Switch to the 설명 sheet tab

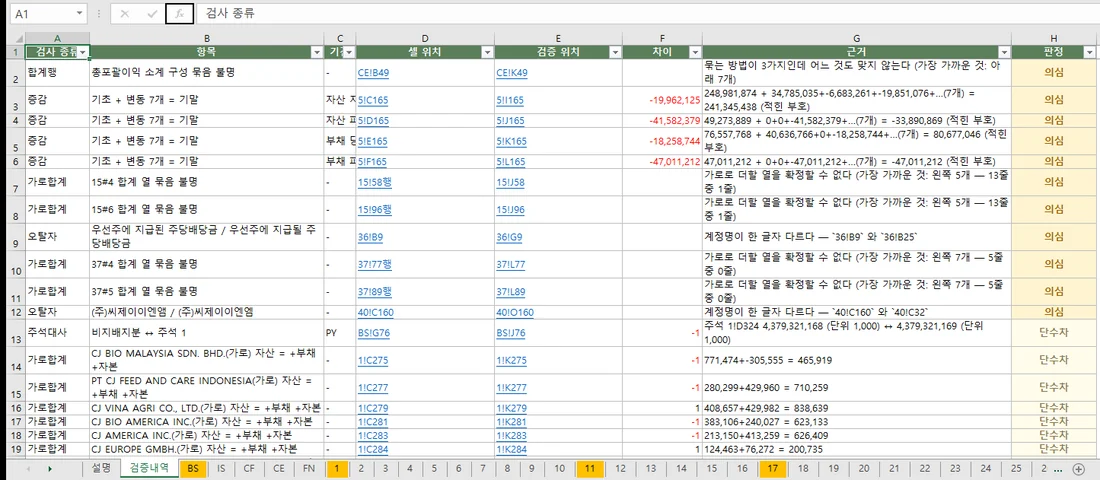(100, 469)
